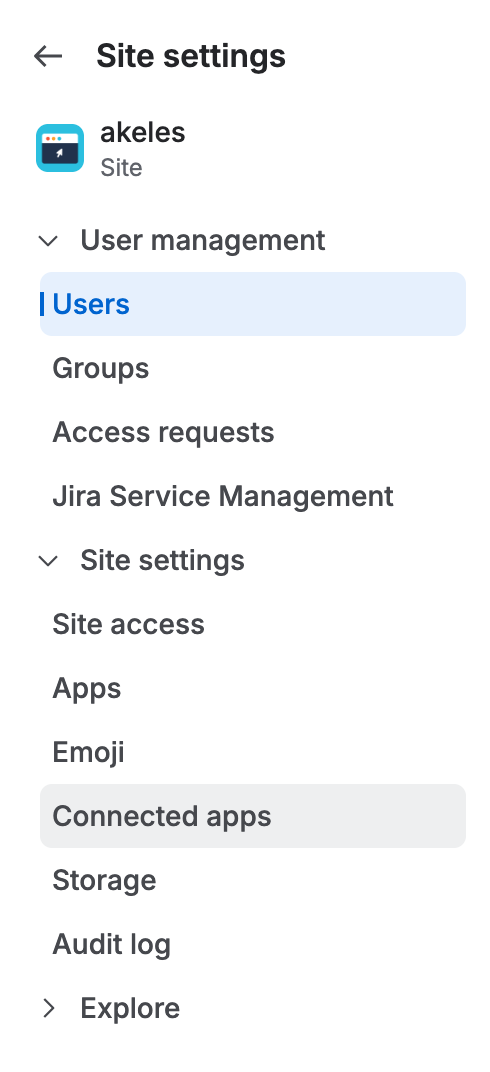Click the back arrow beside Site settings
The width and height of the screenshot is (490, 1072).
48,56
